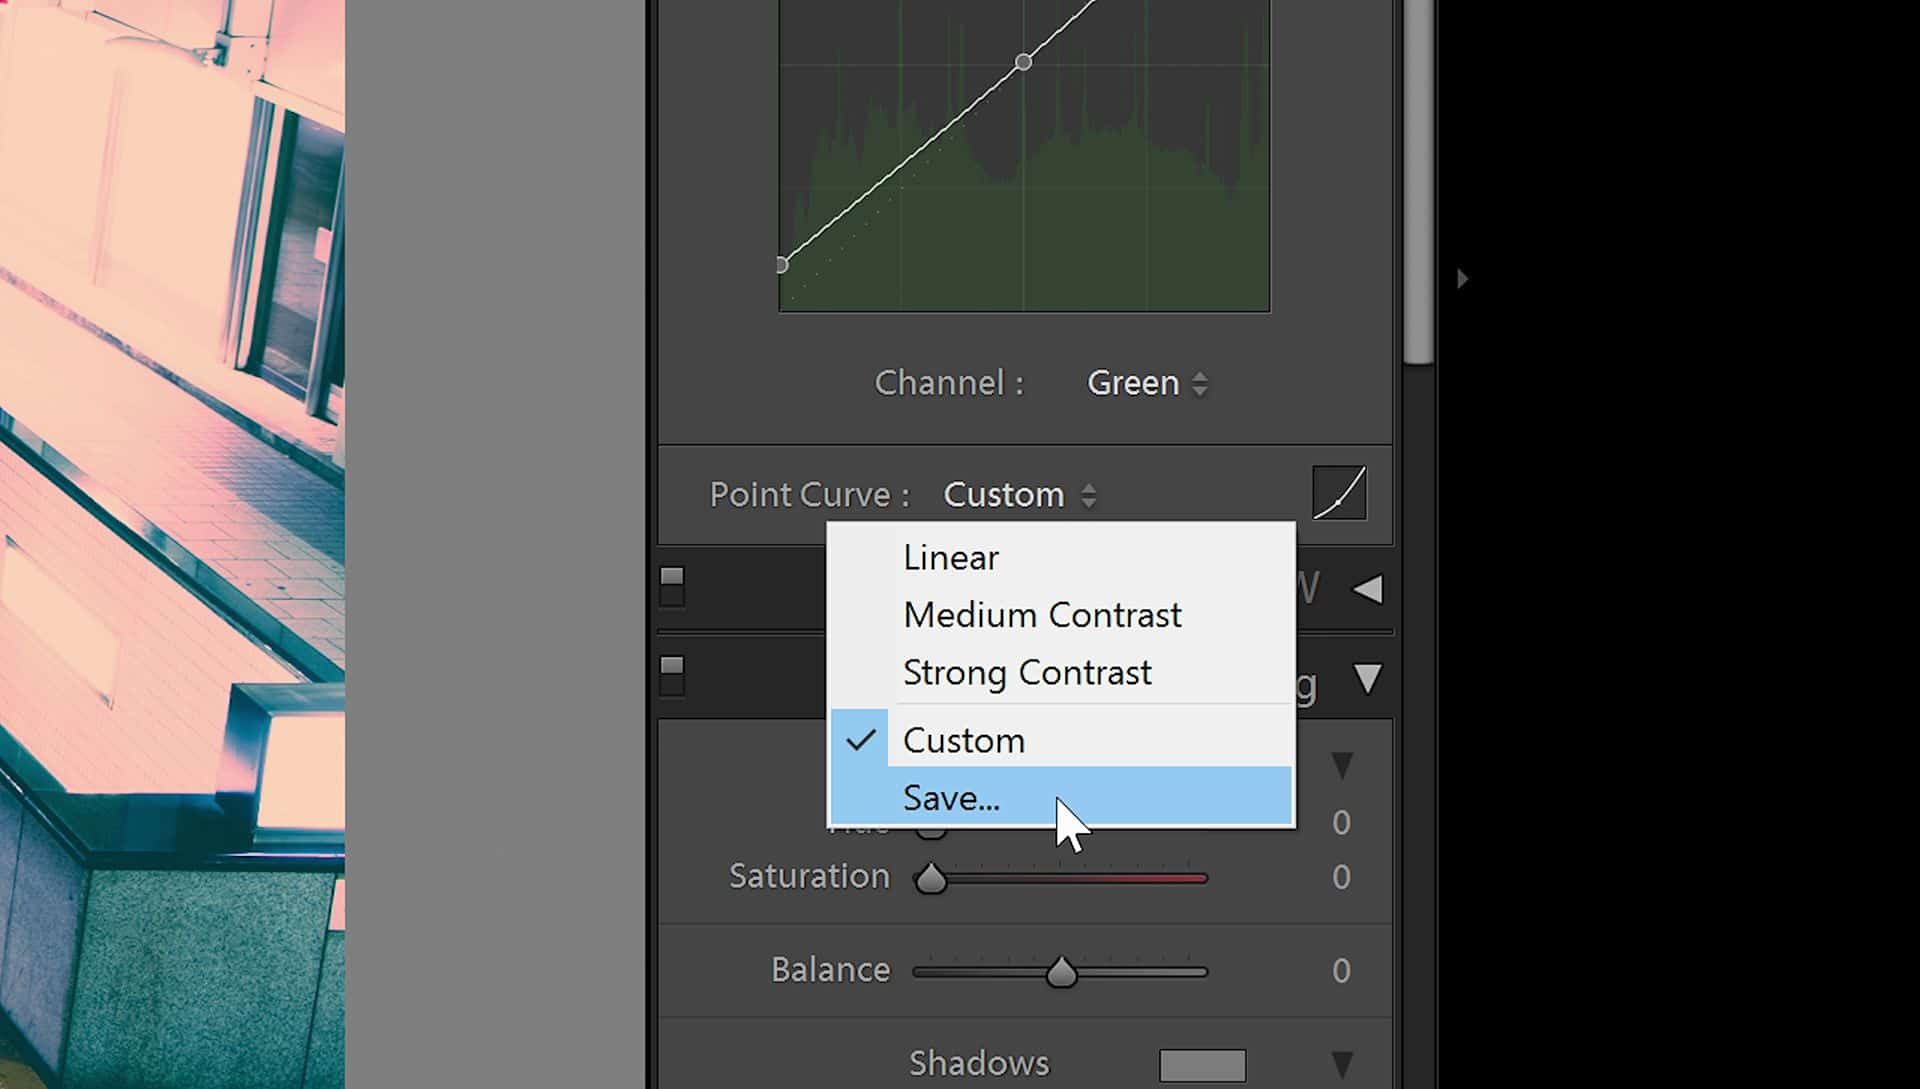
Task: Click the point curve edit icon
Action: pos(1339,493)
